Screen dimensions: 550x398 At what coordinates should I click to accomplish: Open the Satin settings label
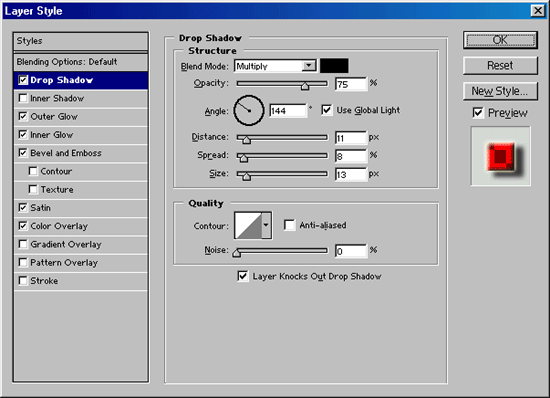pos(40,208)
